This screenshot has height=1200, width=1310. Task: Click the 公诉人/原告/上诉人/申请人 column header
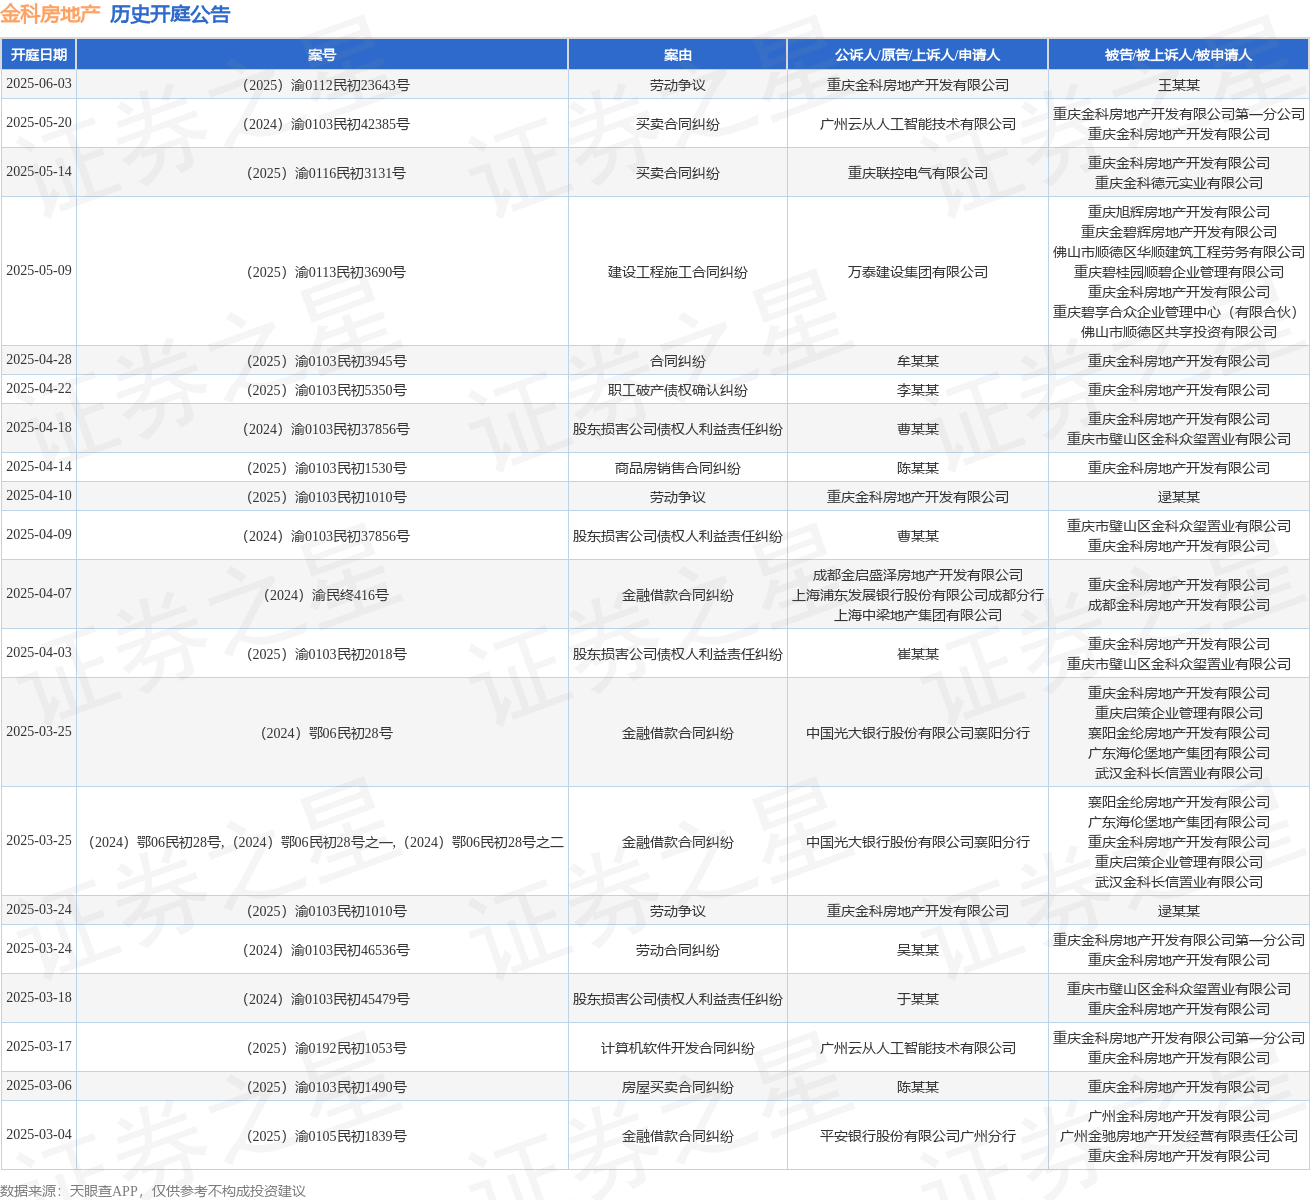918,55
